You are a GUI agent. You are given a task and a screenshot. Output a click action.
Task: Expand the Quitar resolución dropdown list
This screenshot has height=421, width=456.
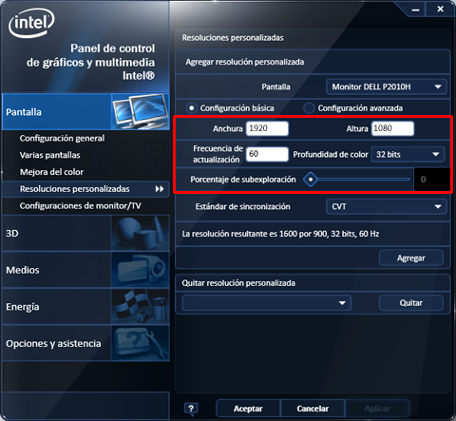(267, 303)
